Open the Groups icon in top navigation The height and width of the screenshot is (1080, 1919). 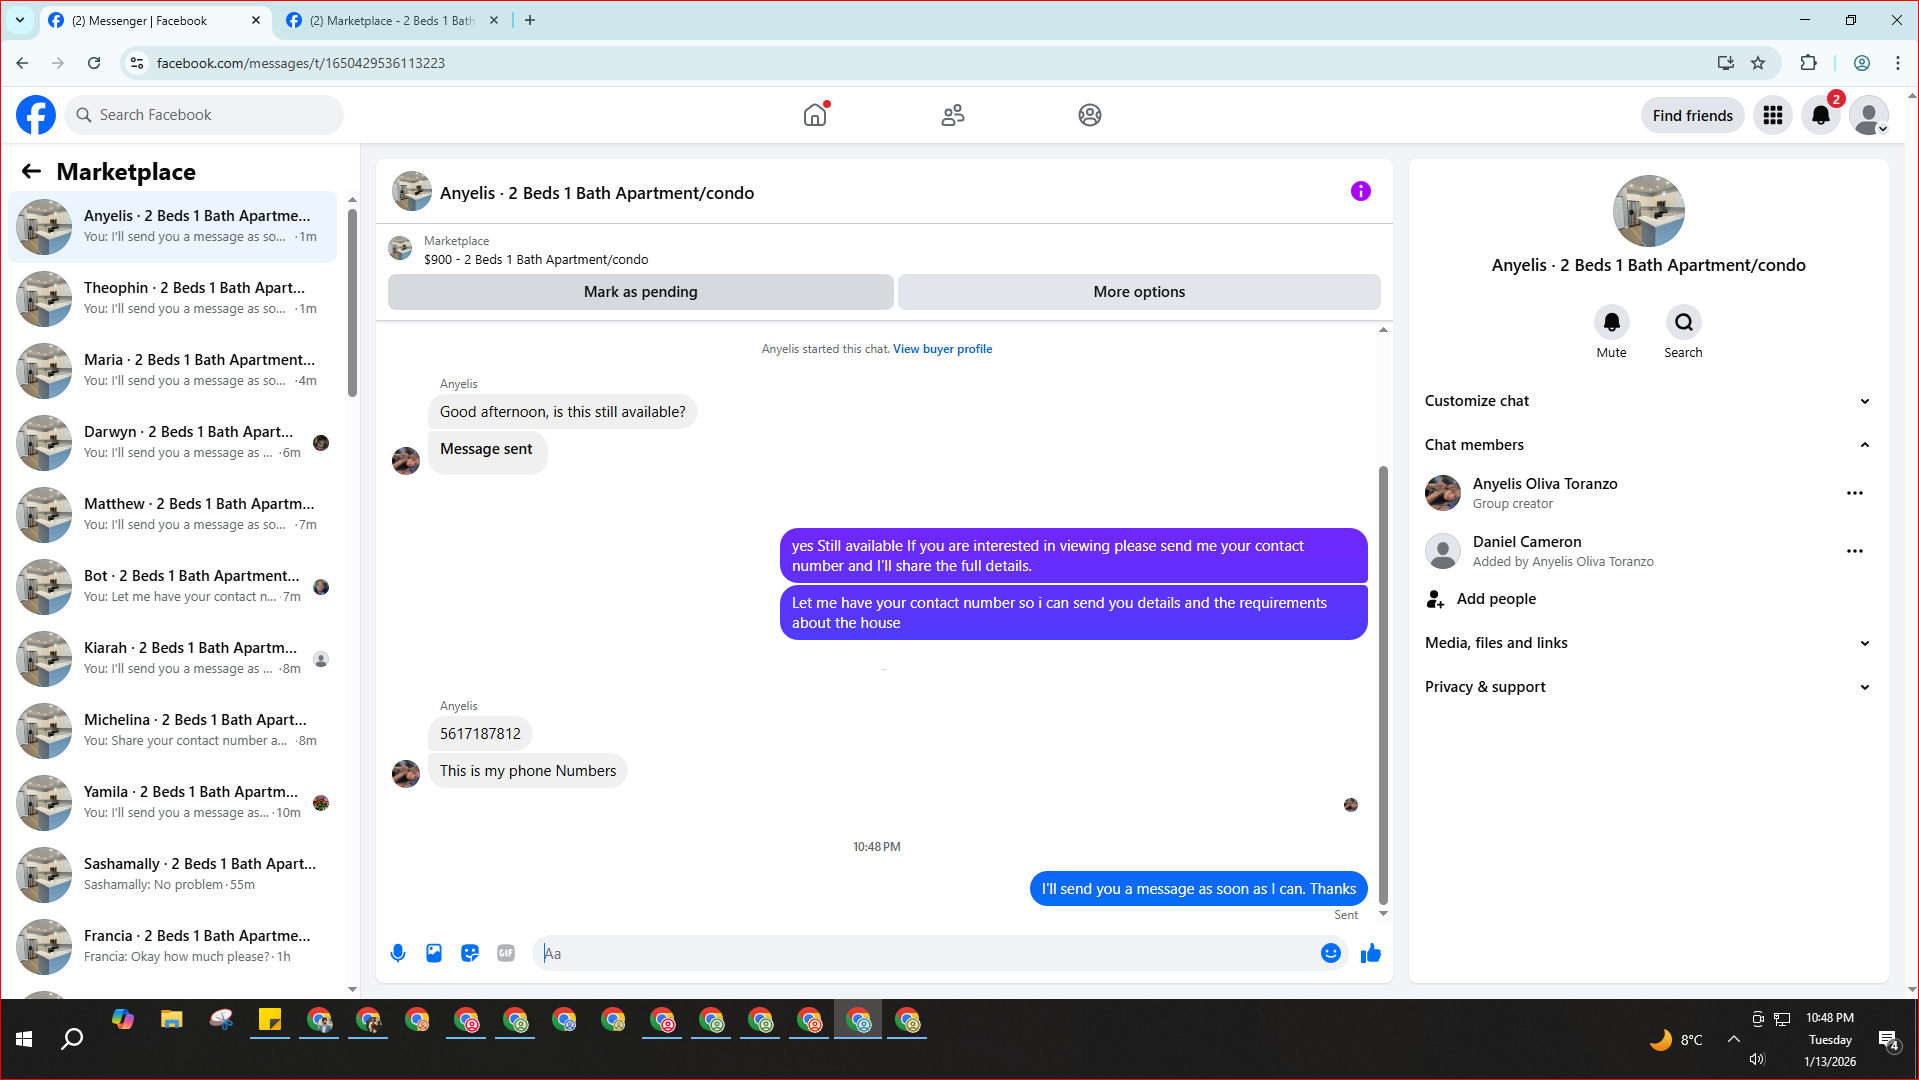pyautogui.click(x=1090, y=115)
